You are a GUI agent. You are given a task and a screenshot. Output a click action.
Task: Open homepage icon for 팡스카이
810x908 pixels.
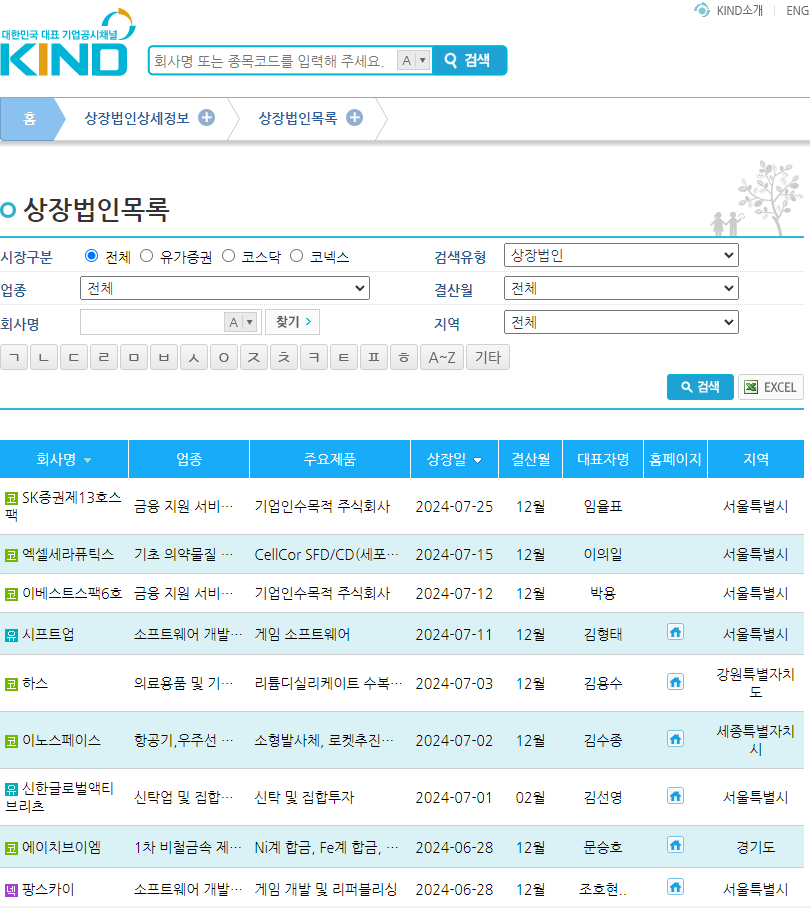[675, 887]
